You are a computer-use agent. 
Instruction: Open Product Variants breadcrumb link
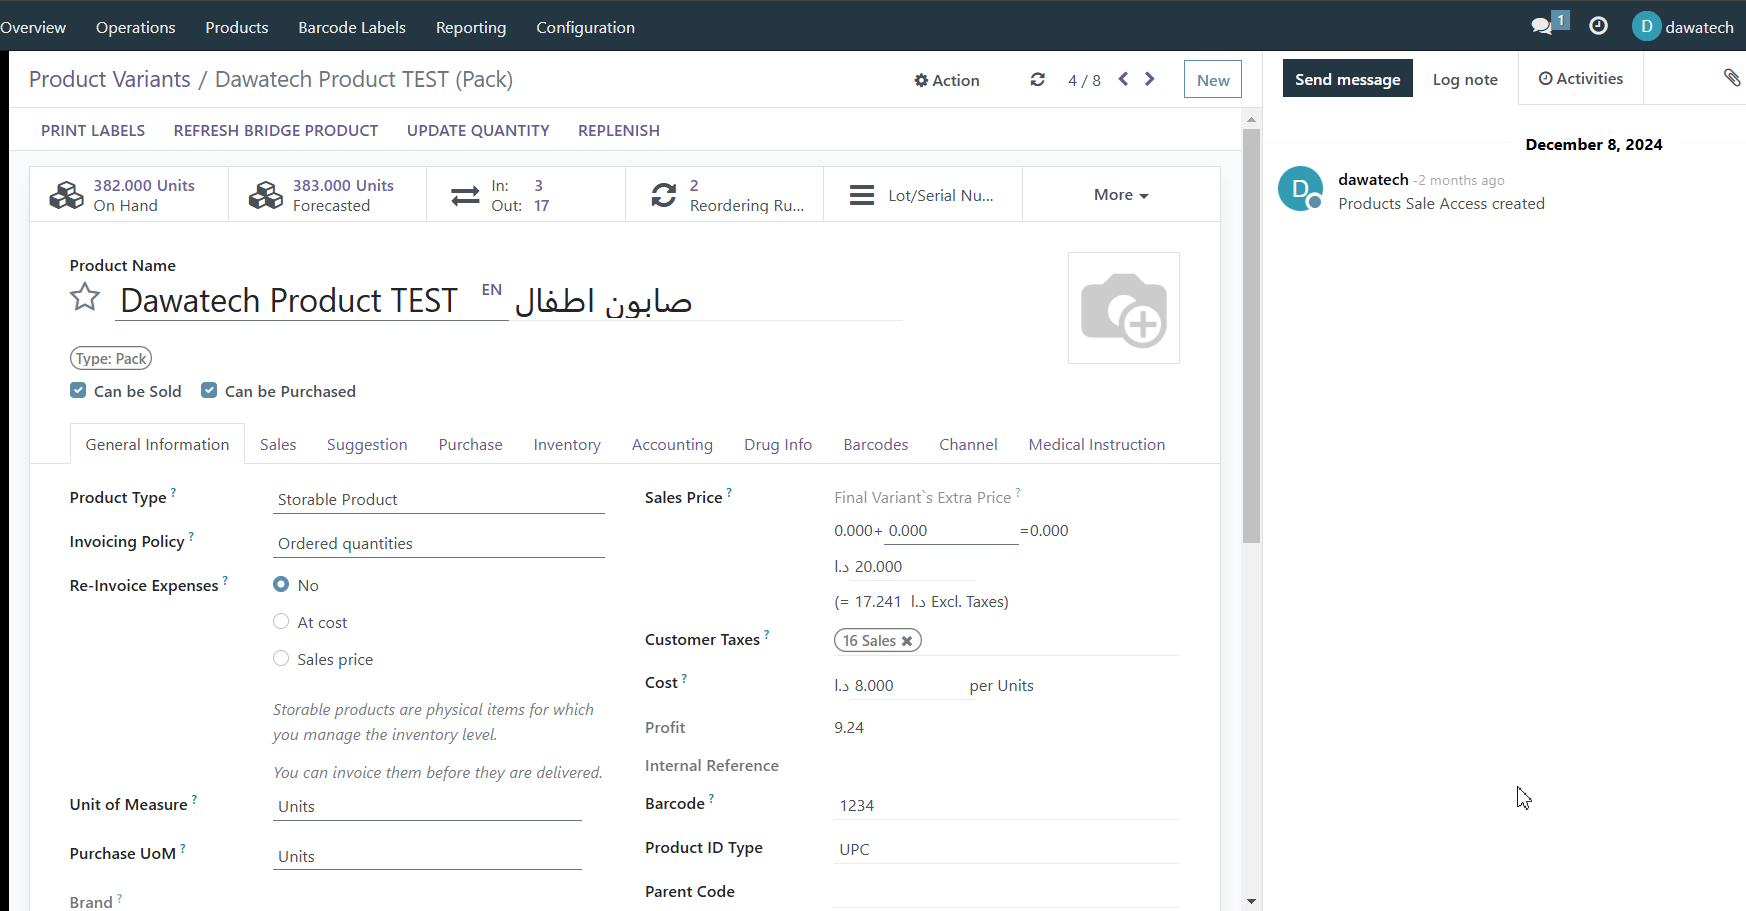pos(110,79)
